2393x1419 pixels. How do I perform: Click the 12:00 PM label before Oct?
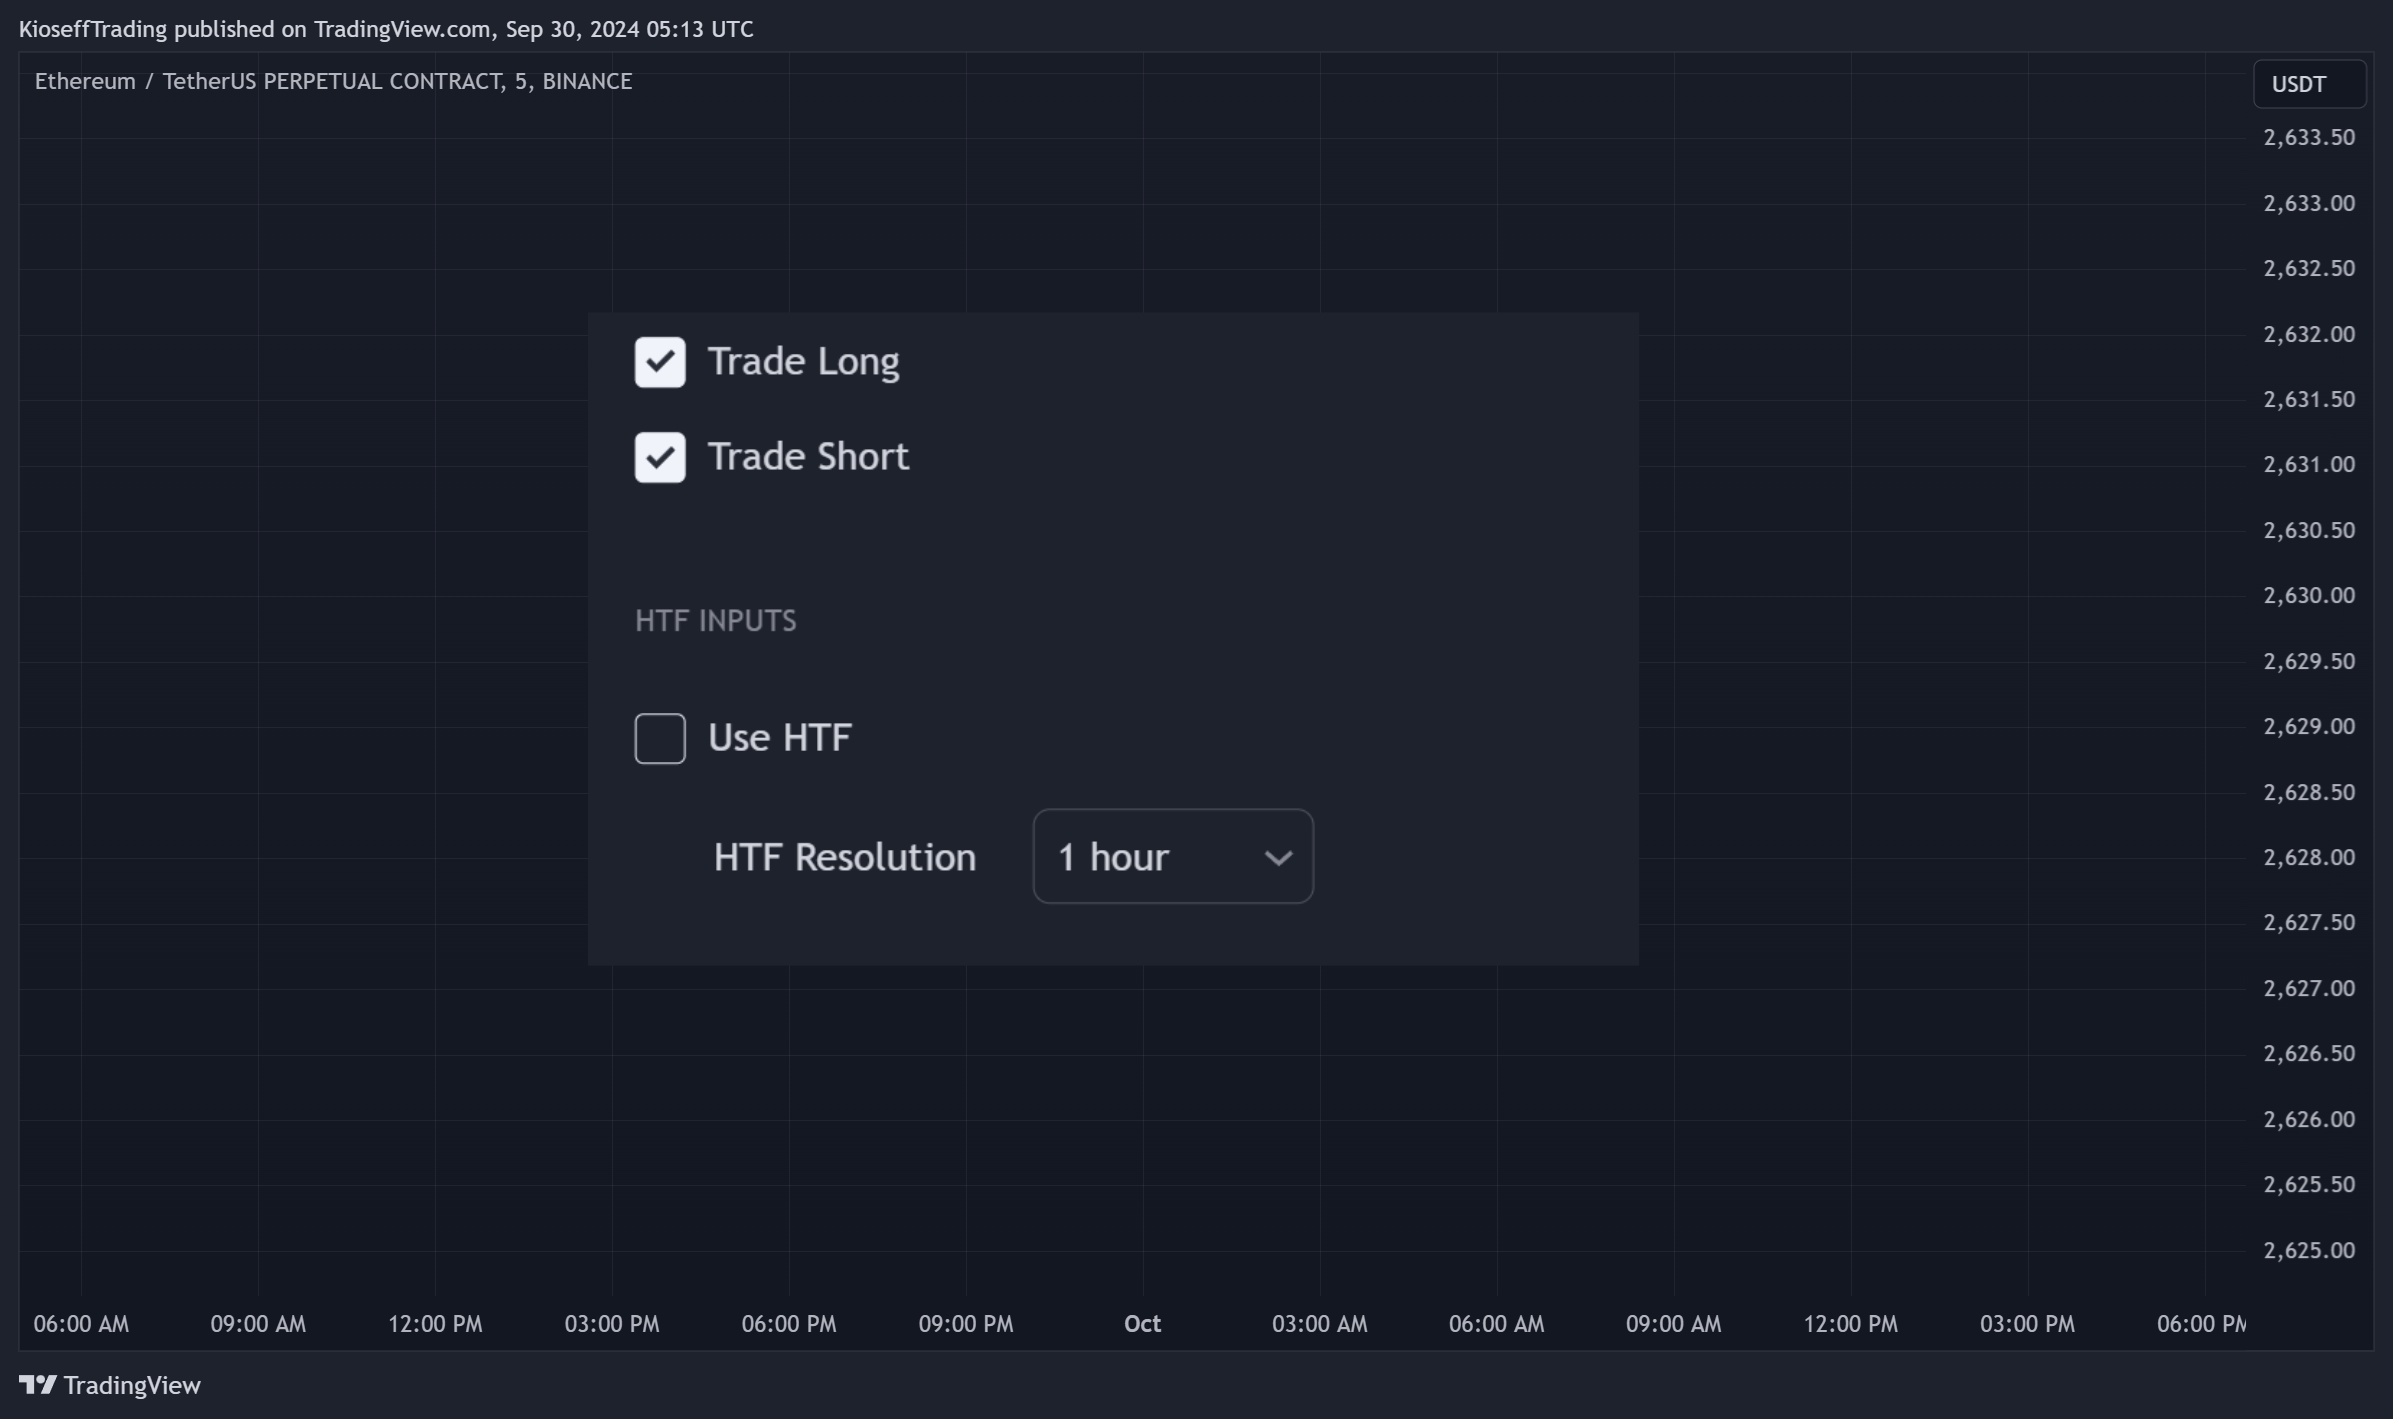coord(435,1324)
